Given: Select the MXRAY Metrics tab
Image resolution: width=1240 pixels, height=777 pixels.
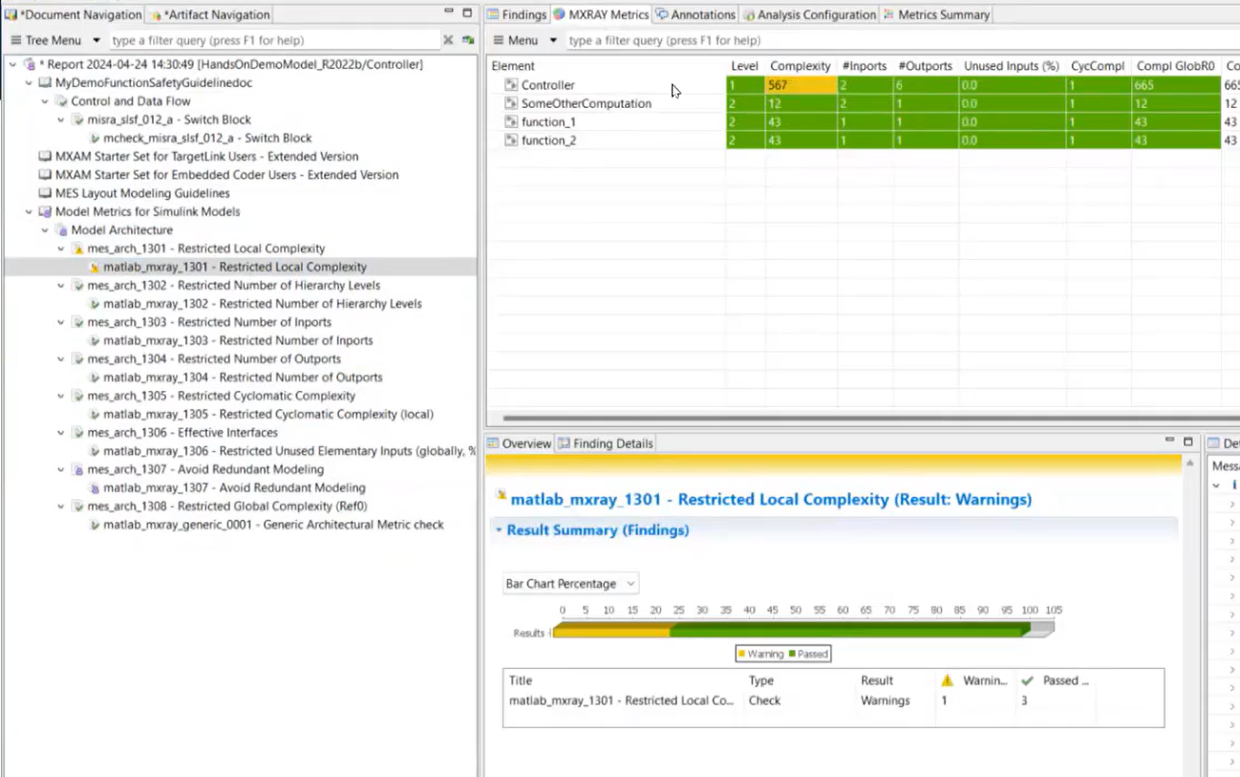Looking at the screenshot, I should click(601, 15).
